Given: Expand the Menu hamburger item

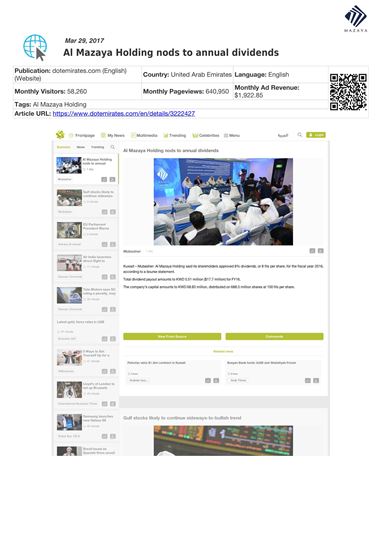Looking at the screenshot, I should (232, 135).
